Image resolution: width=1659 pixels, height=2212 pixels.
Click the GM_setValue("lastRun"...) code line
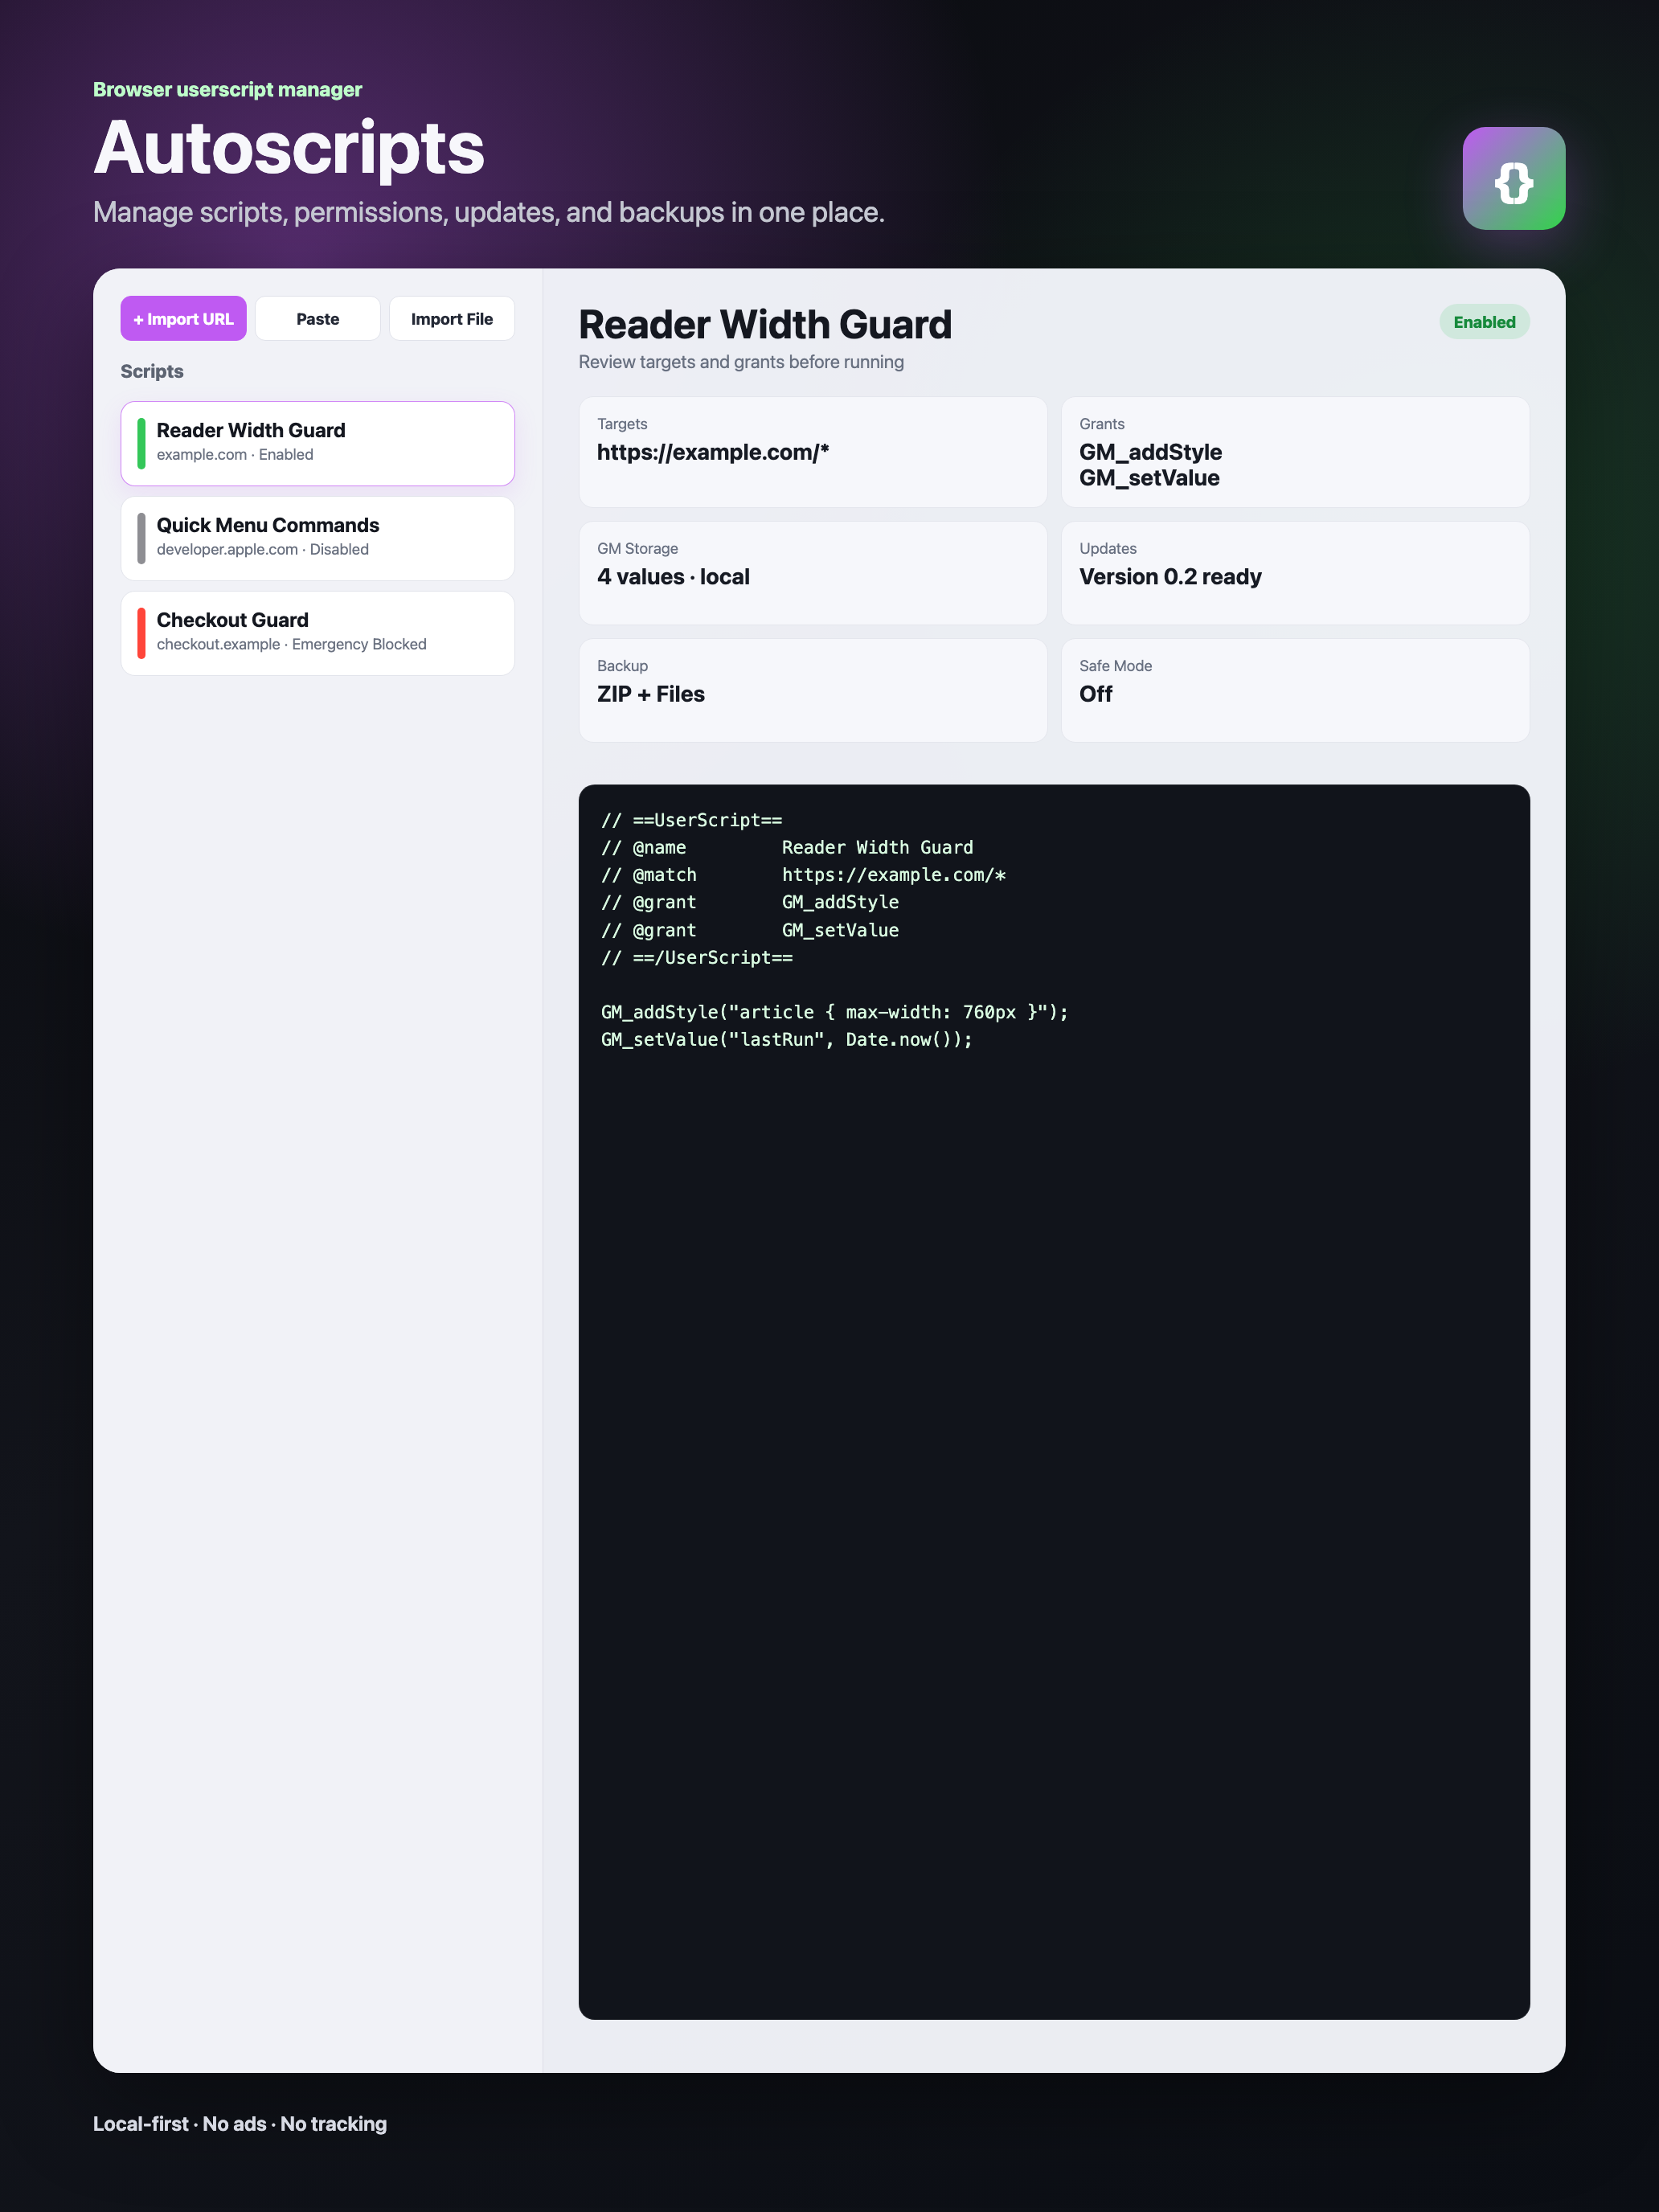pos(786,1040)
